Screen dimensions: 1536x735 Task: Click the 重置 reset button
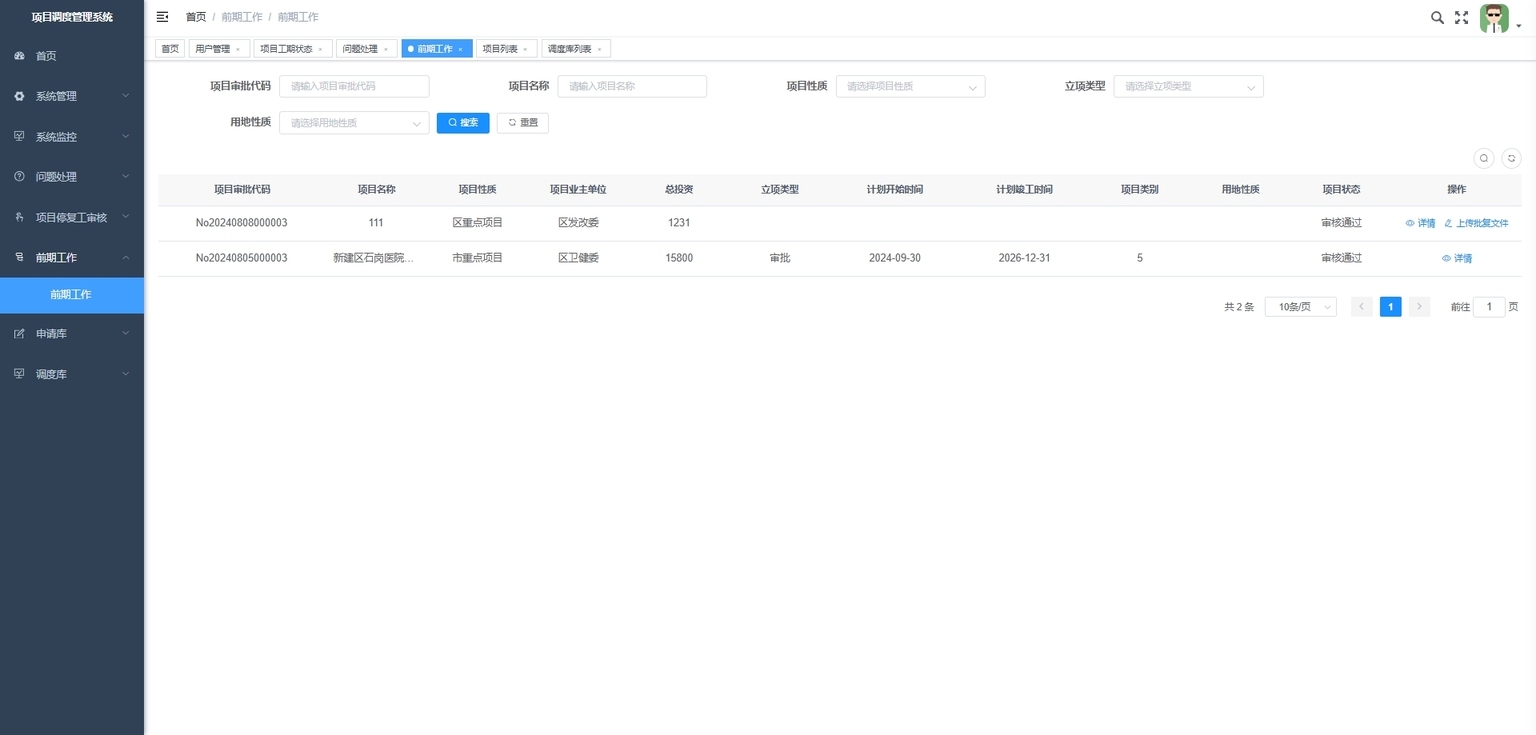(523, 123)
